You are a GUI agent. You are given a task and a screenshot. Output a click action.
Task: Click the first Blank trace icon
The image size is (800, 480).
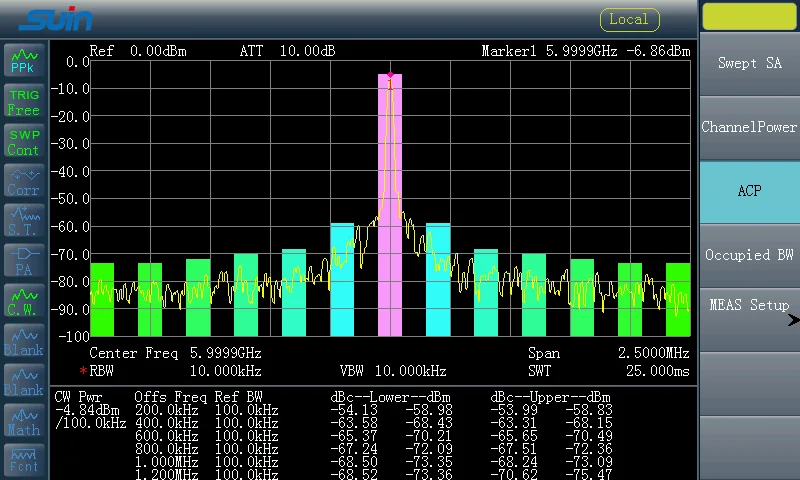click(23, 341)
